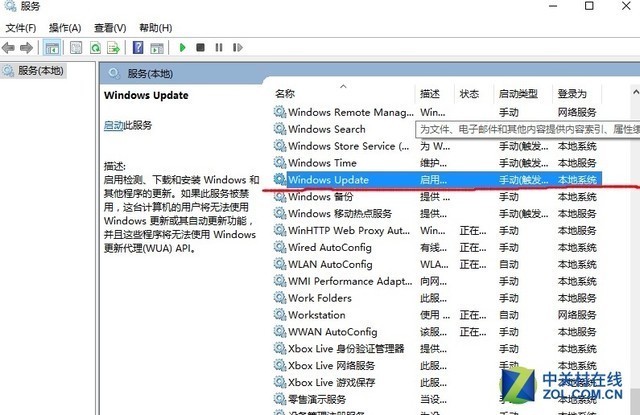Click the Export List toolbar icon
640x415 pixels.
(113, 48)
